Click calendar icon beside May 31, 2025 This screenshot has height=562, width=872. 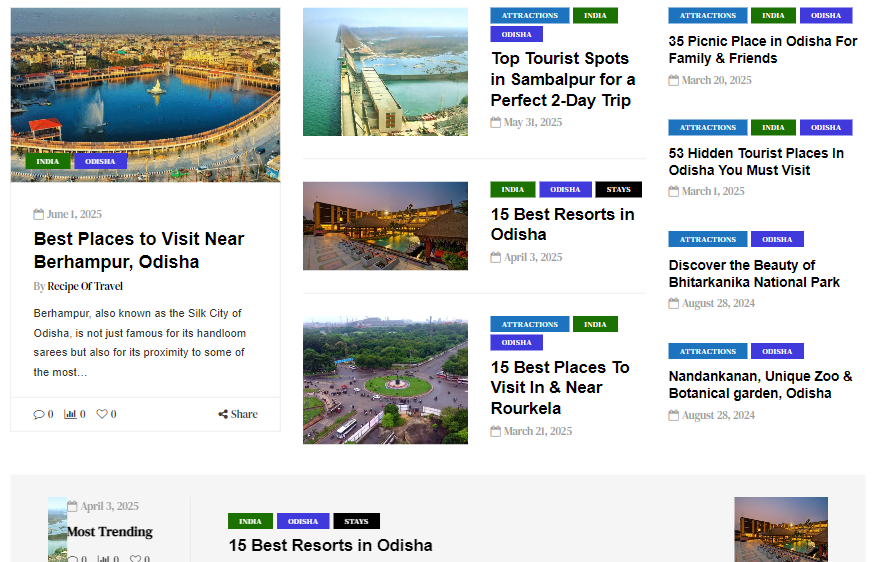pyautogui.click(x=496, y=122)
